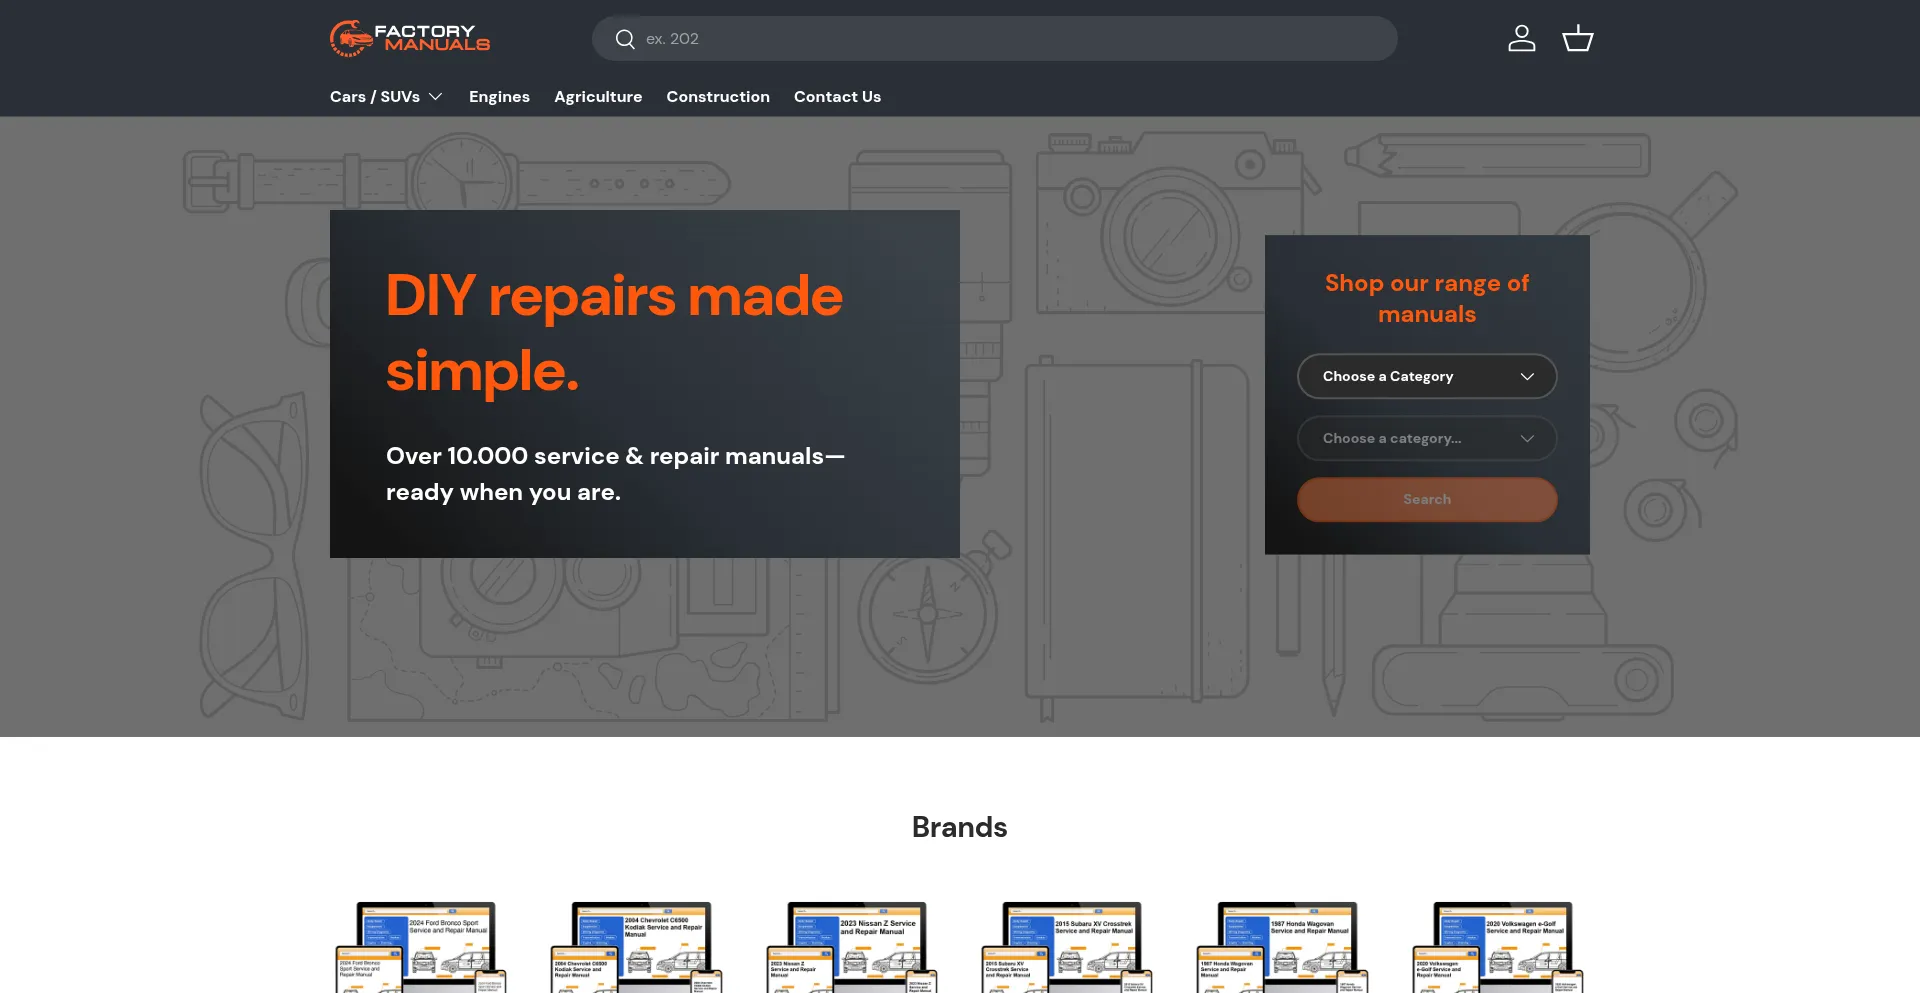This screenshot has width=1920, height=993.
Task: Click the 'Shop our range of manuals' heading
Action: tap(1427, 298)
